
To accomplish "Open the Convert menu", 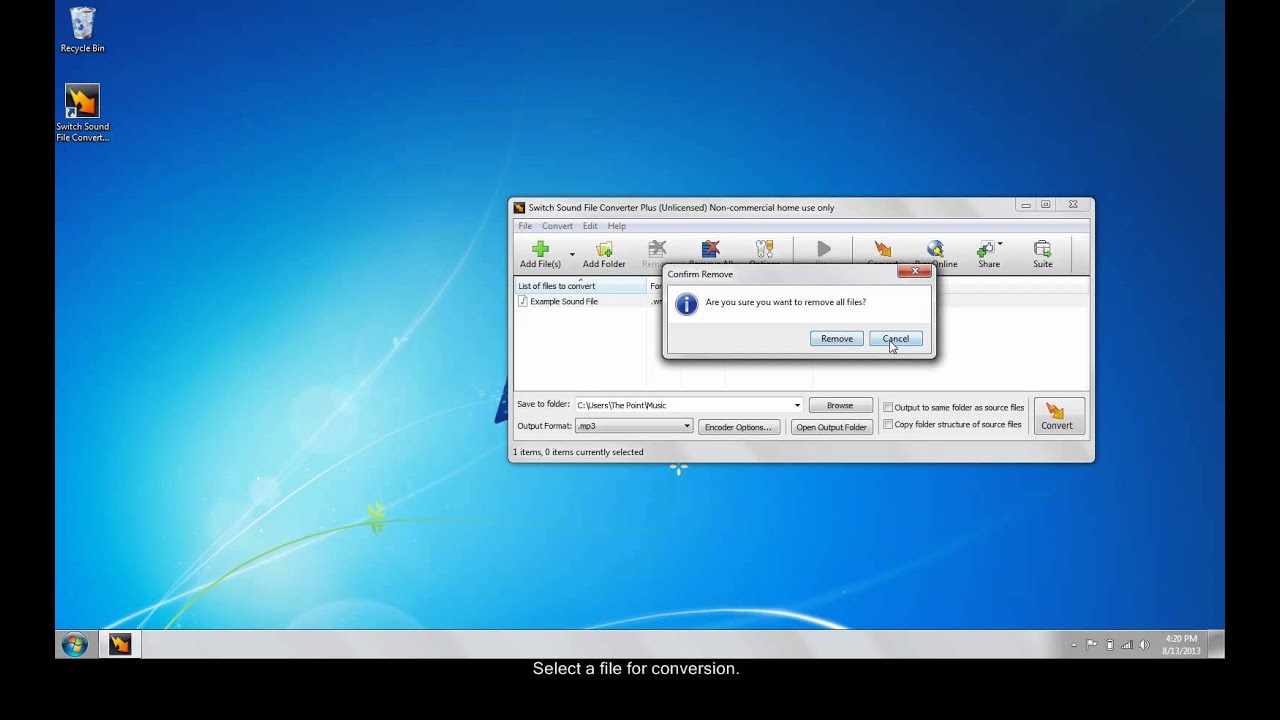I will [558, 226].
